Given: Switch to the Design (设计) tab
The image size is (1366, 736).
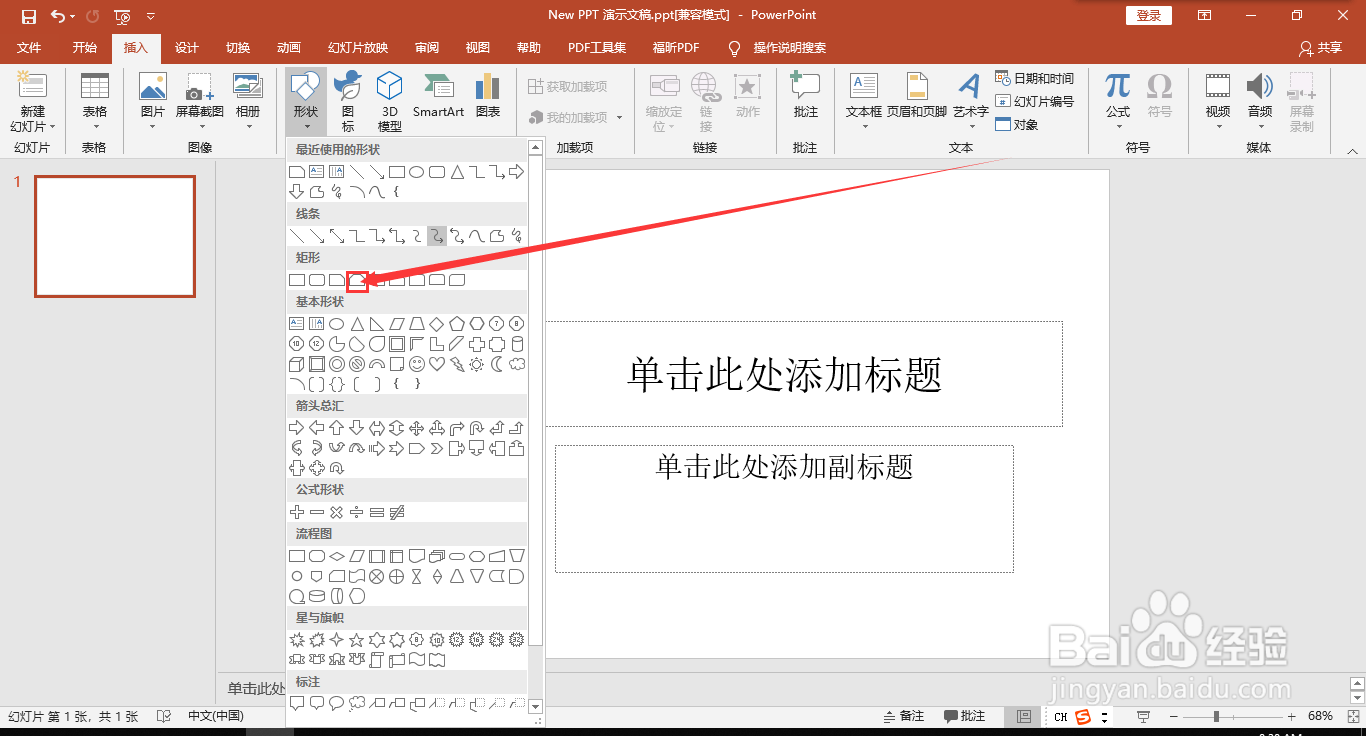Looking at the screenshot, I should tap(187, 47).
